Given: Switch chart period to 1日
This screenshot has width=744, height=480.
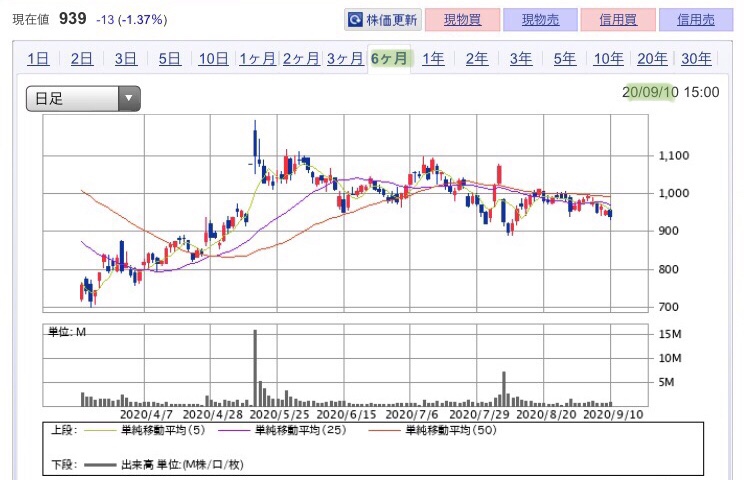Looking at the screenshot, I should [x=38, y=59].
